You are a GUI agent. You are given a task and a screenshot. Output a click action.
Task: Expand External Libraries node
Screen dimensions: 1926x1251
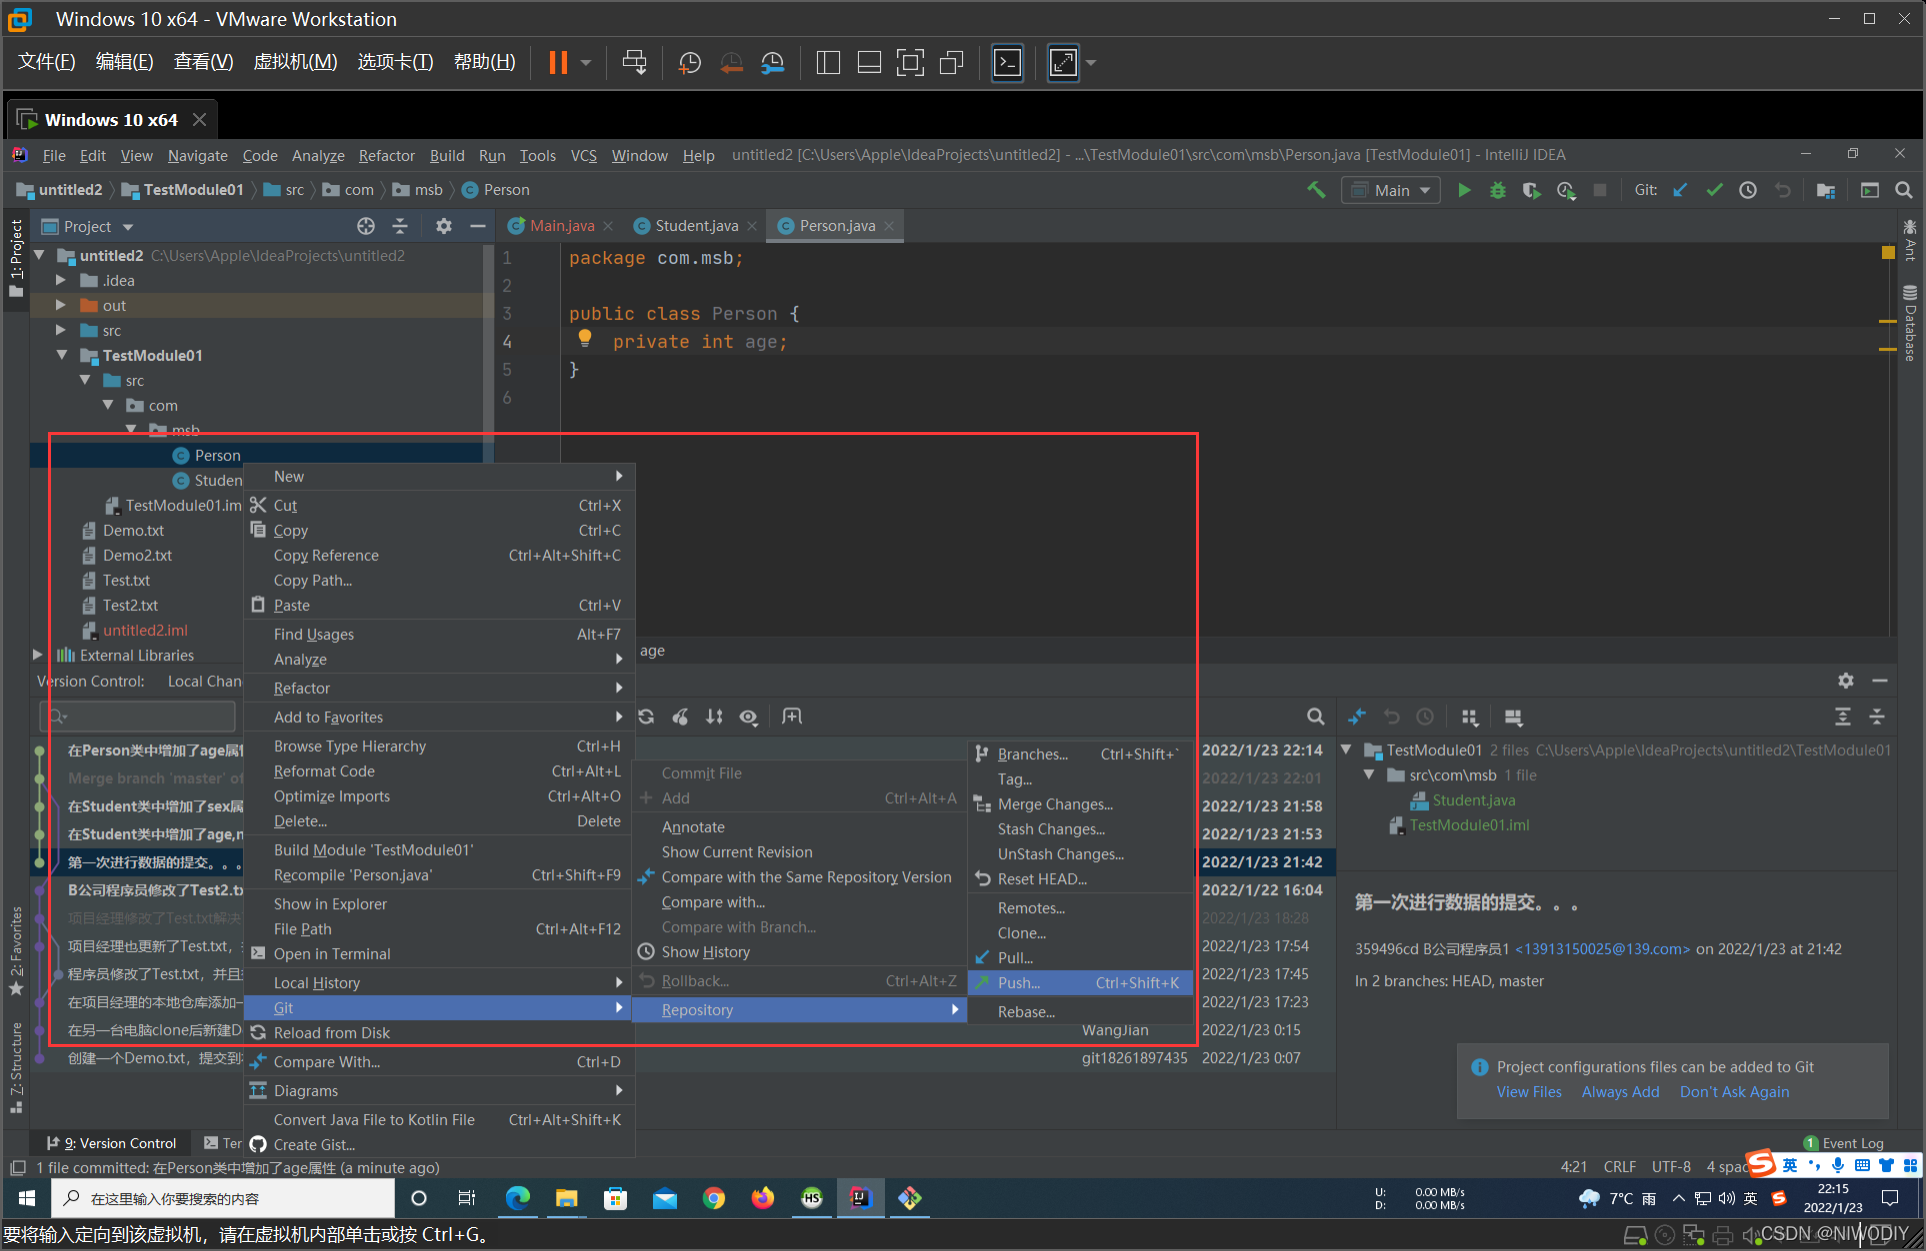[x=38, y=655]
